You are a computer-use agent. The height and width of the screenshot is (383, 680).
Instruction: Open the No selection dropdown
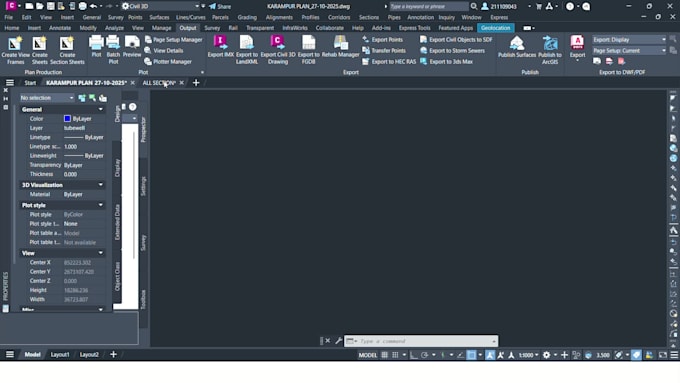pos(47,98)
